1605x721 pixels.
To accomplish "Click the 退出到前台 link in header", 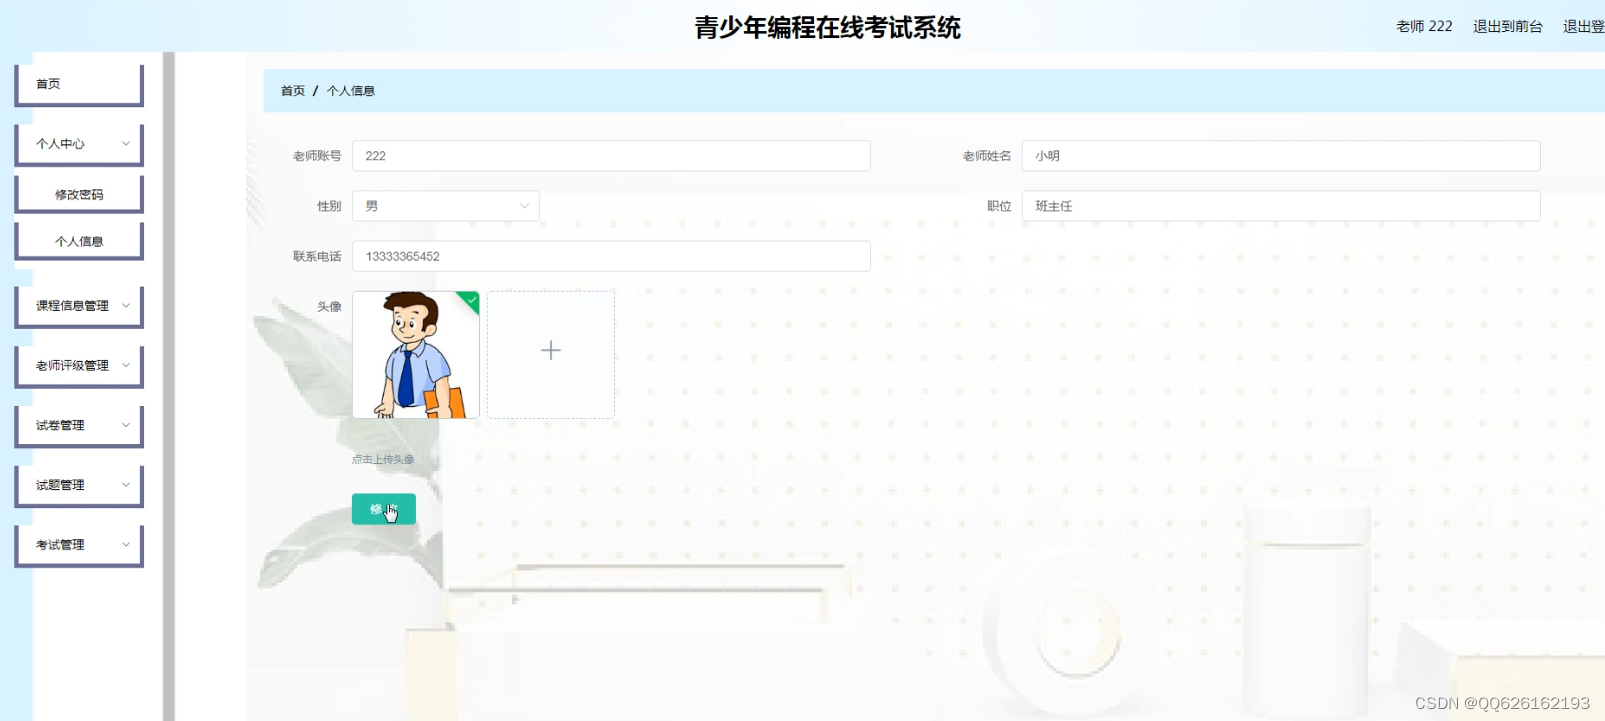I will point(1508,26).
